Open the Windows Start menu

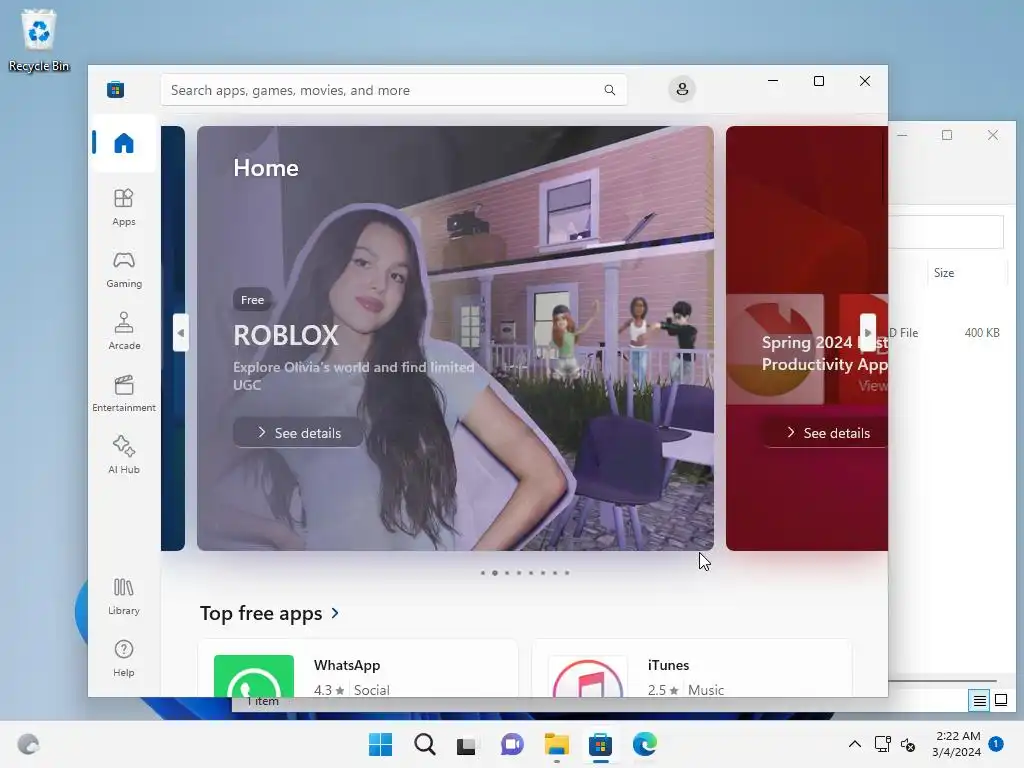click(381, 744)
